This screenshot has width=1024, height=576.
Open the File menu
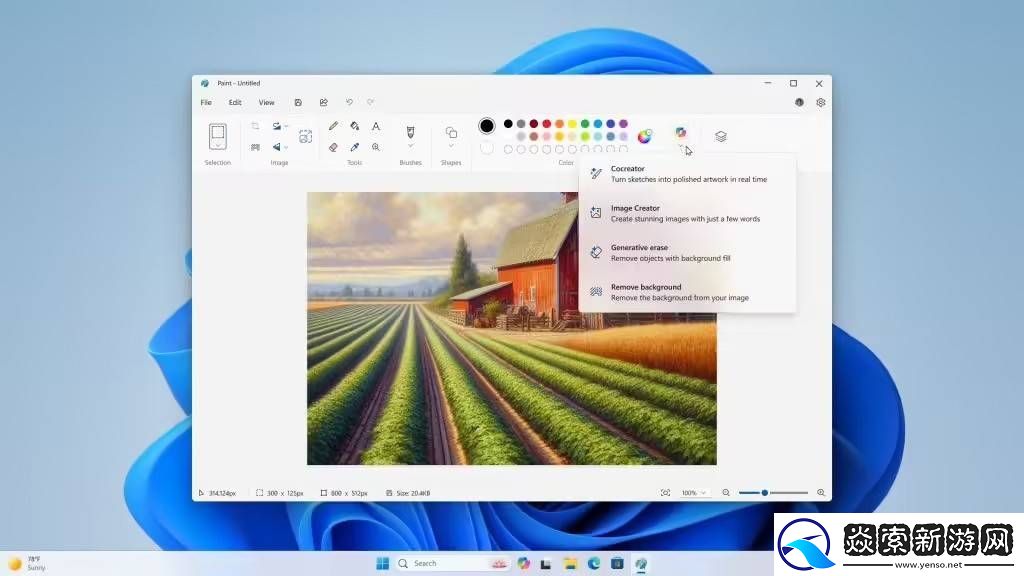tap(206, 102)
